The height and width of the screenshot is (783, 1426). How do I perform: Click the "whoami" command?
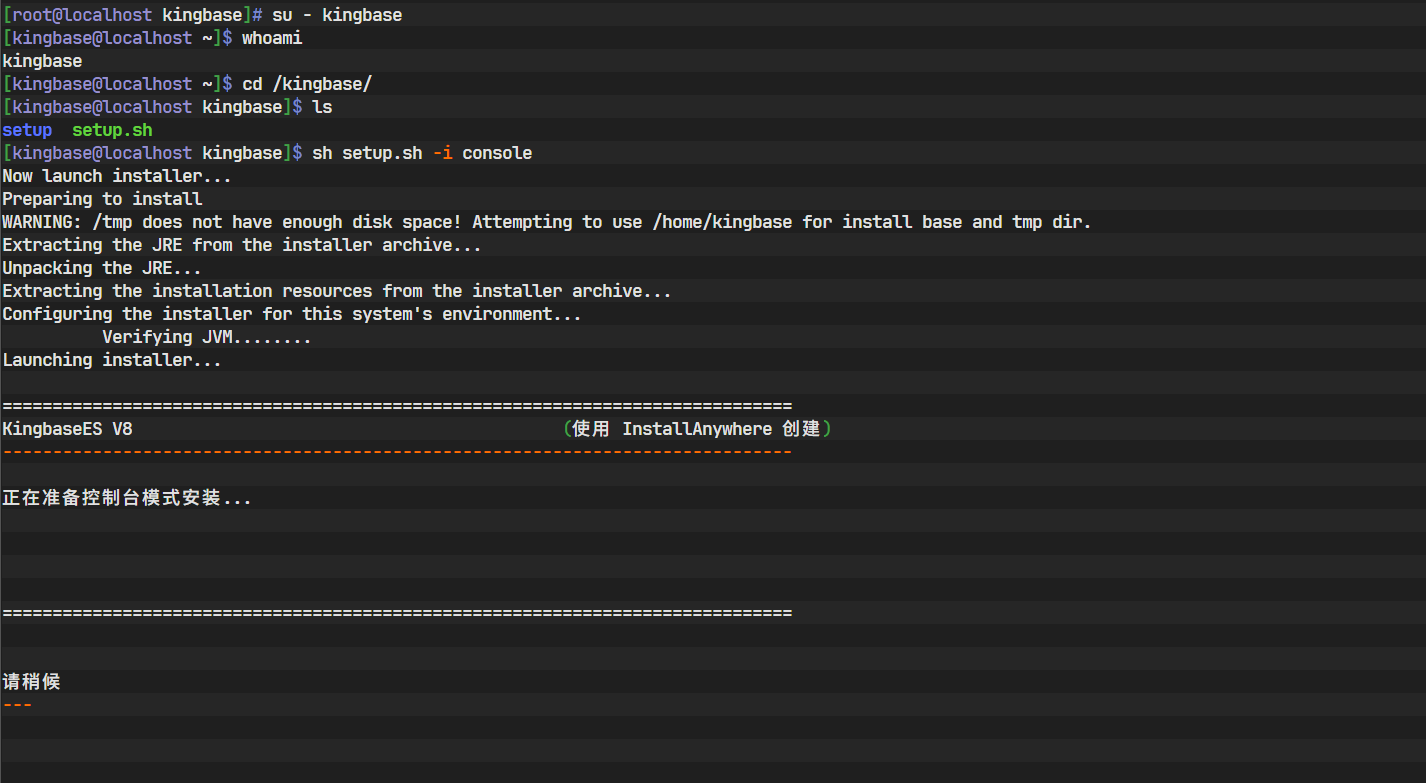[x=272, y=38]
